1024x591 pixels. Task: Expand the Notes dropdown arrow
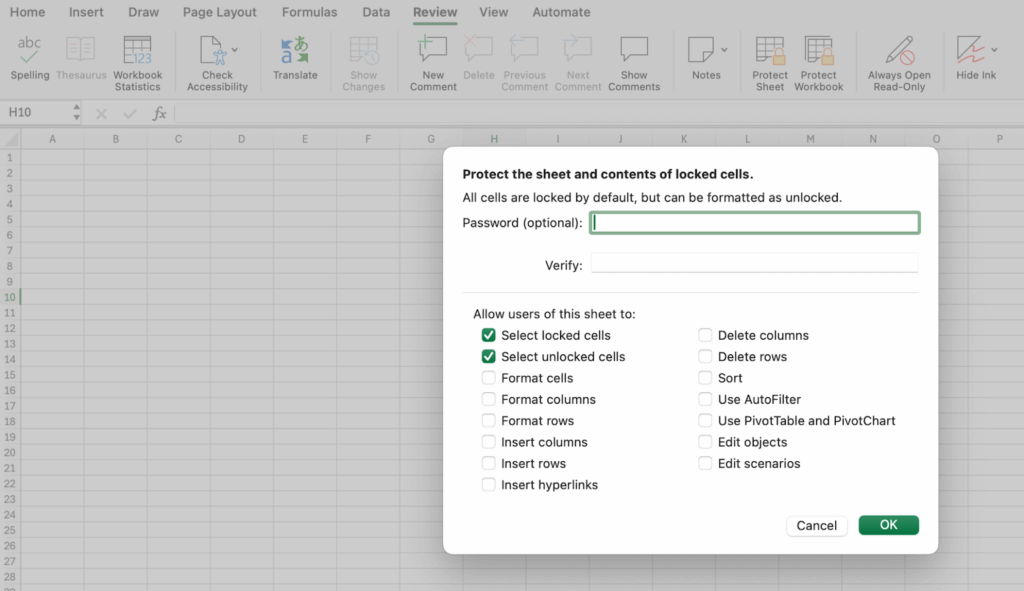tap(724, 50)
